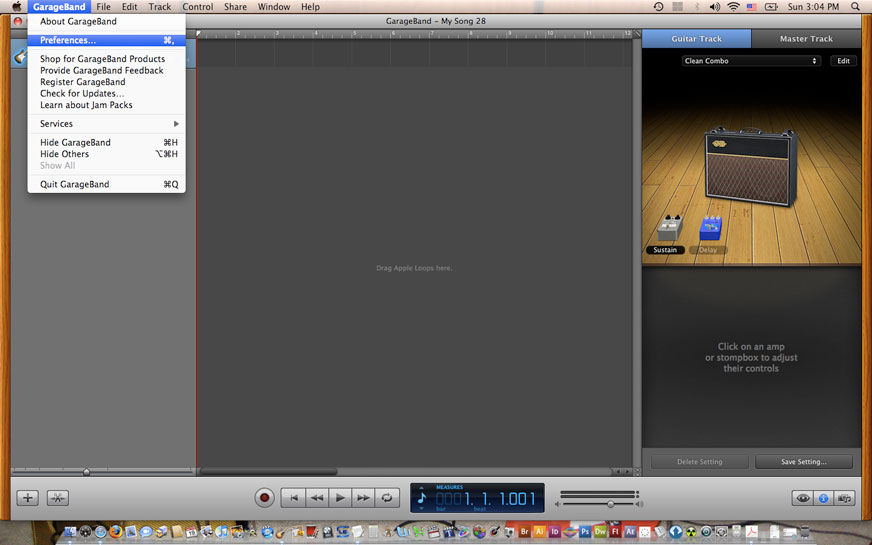Select the Sustain stompbox pedal

pyautogui.click(x=666, y=229)
